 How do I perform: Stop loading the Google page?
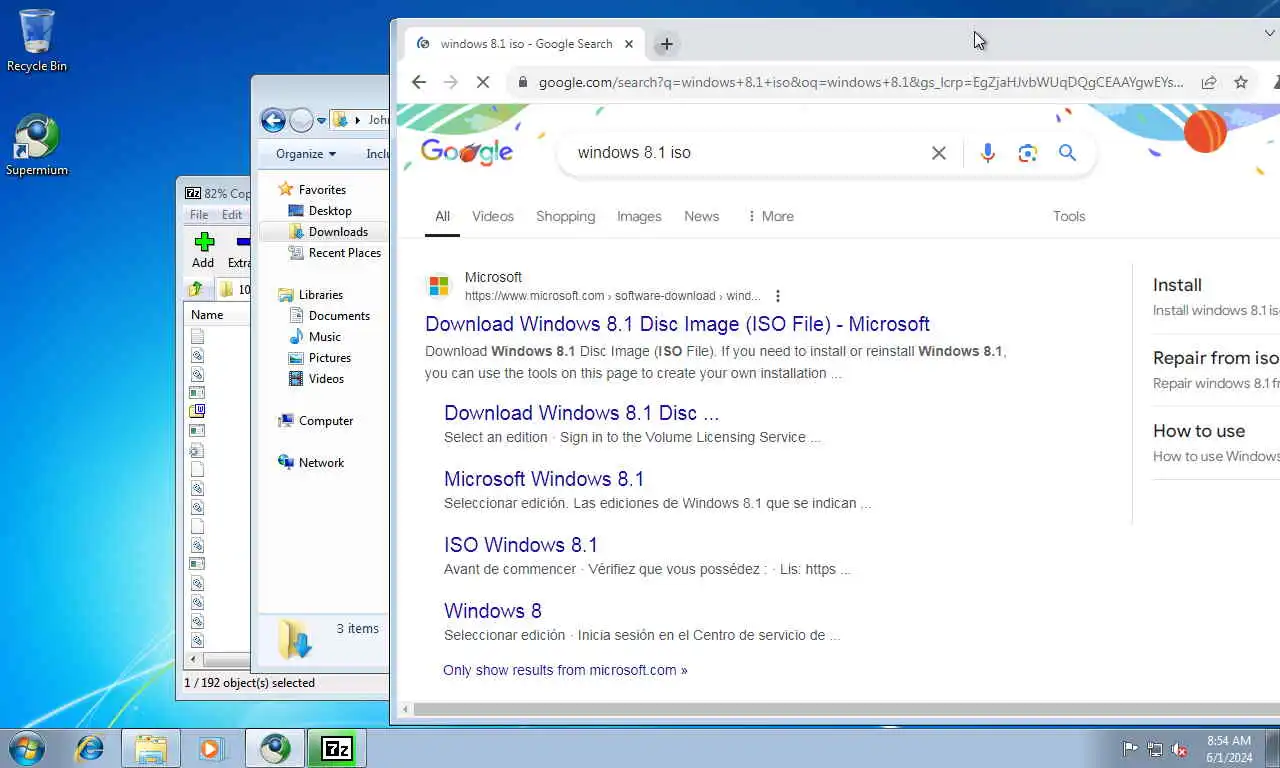click(x=483, y=82)
